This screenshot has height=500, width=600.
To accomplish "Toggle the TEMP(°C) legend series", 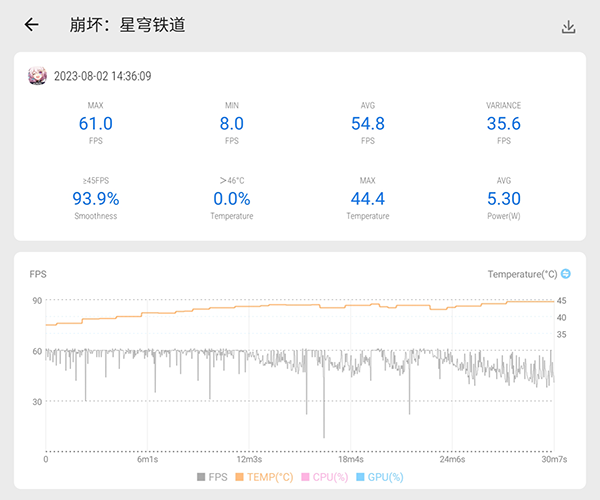I will click(264, 477).
